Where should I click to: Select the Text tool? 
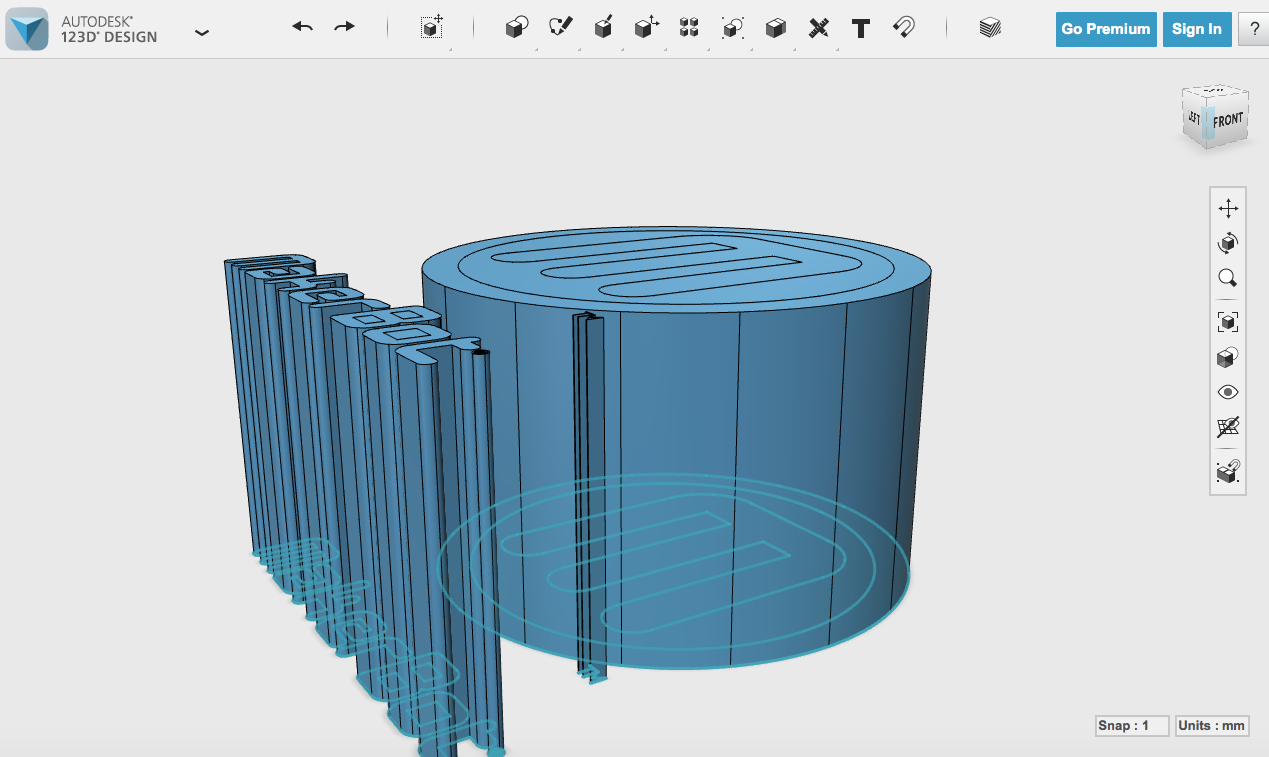click(860, 28)
